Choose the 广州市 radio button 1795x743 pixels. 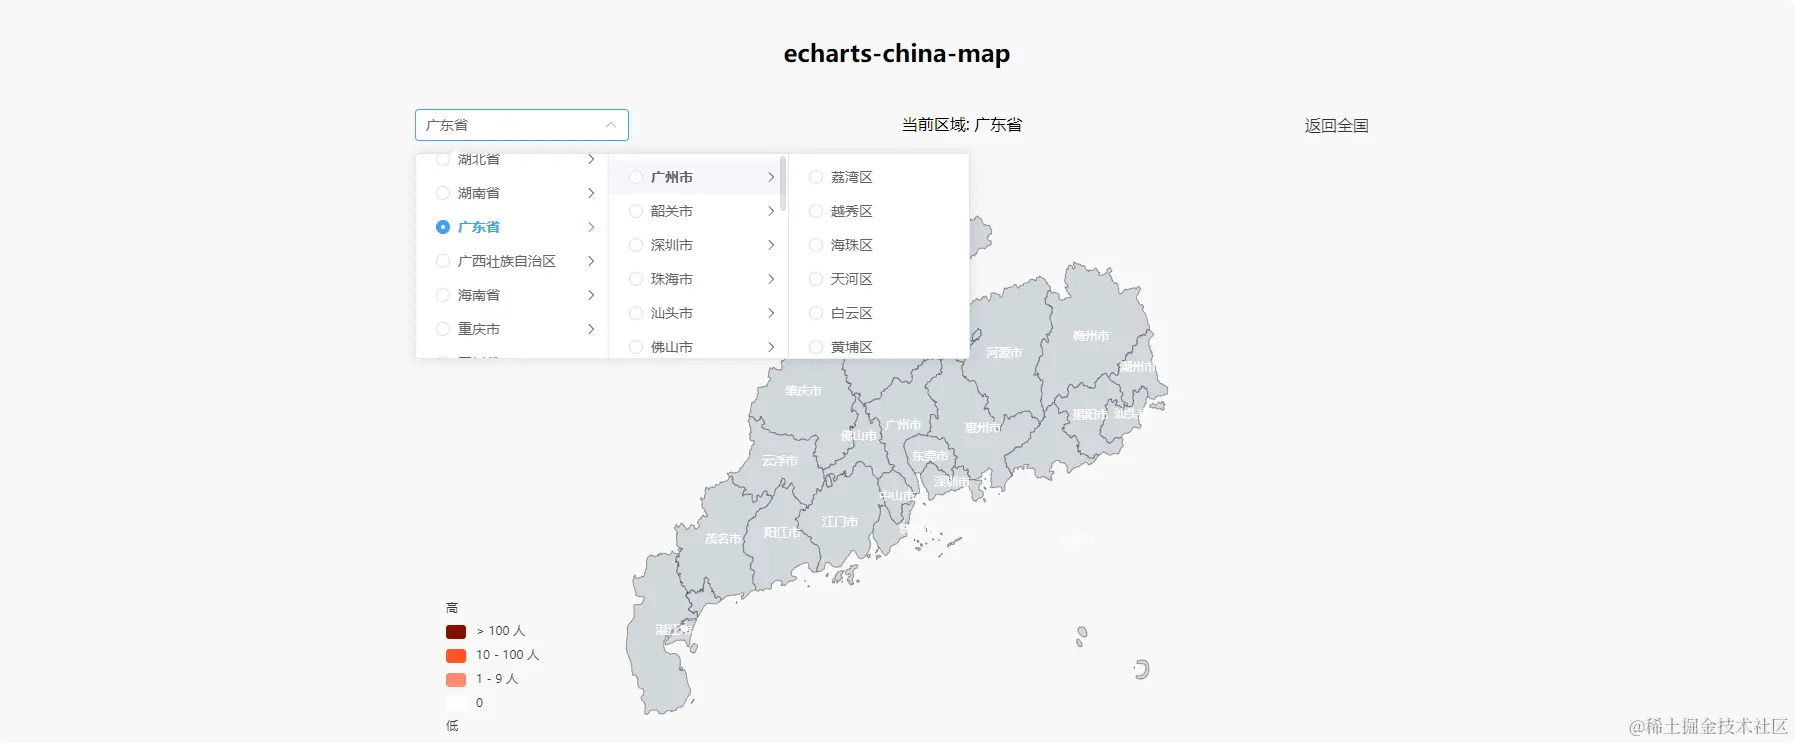(636, 177)
